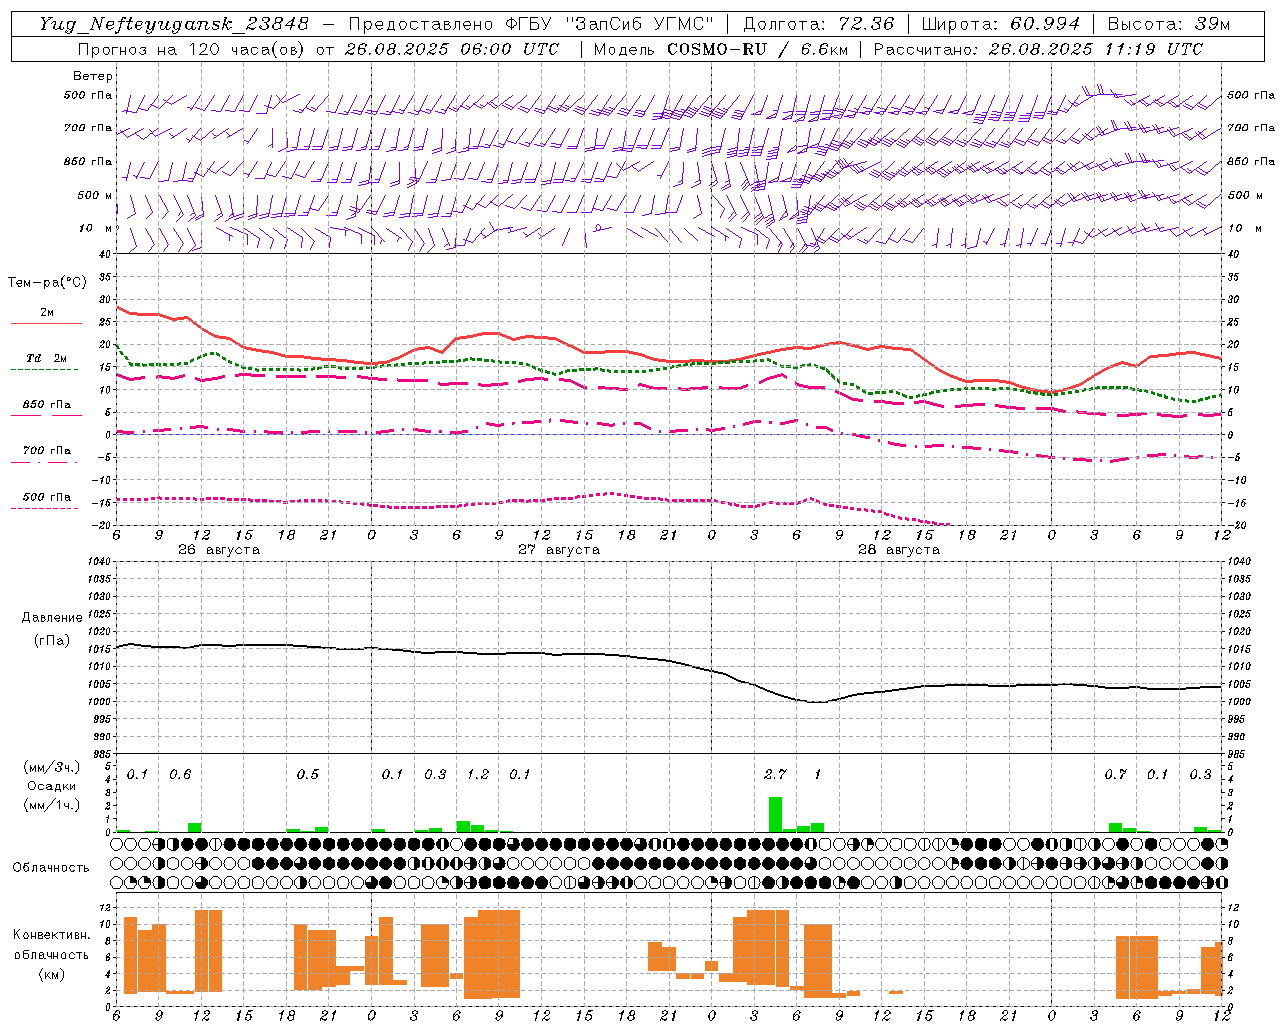The width and height of the screenshot is (1280, 1024).
Task: Select the Td 2м dew point legend label
Action: (x=46, y=358)
